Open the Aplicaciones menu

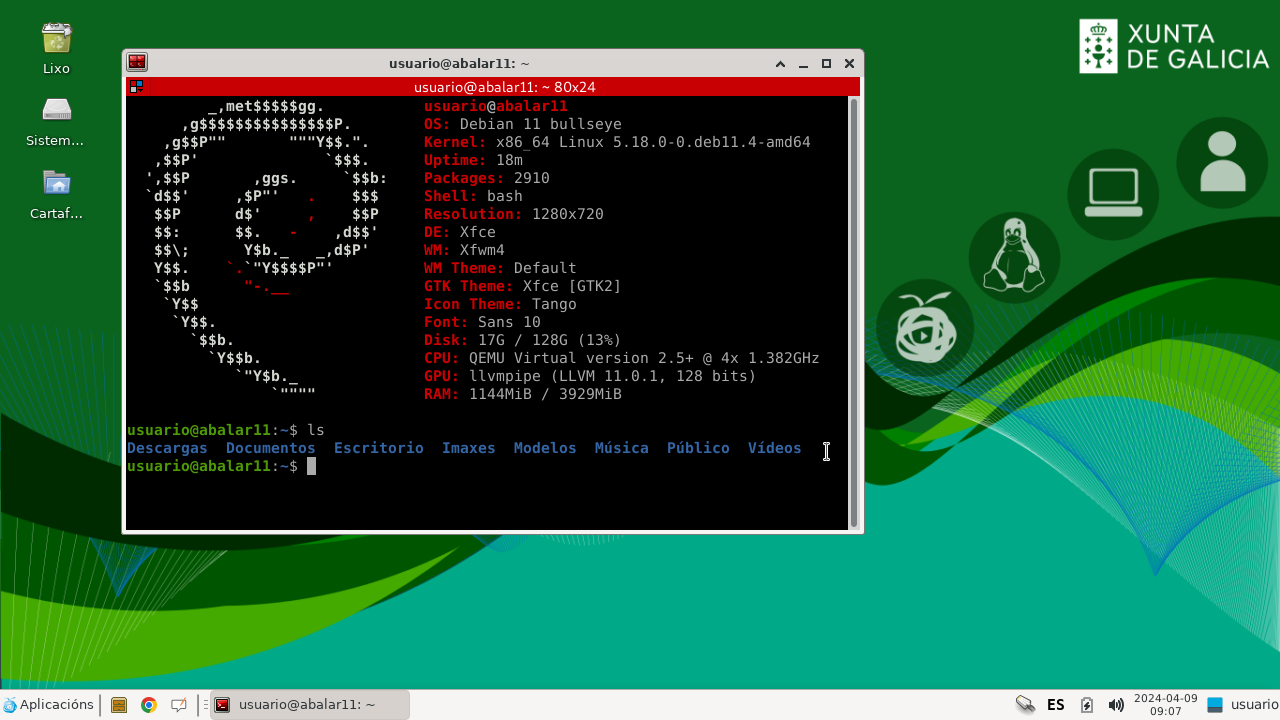tap(50, 704)
